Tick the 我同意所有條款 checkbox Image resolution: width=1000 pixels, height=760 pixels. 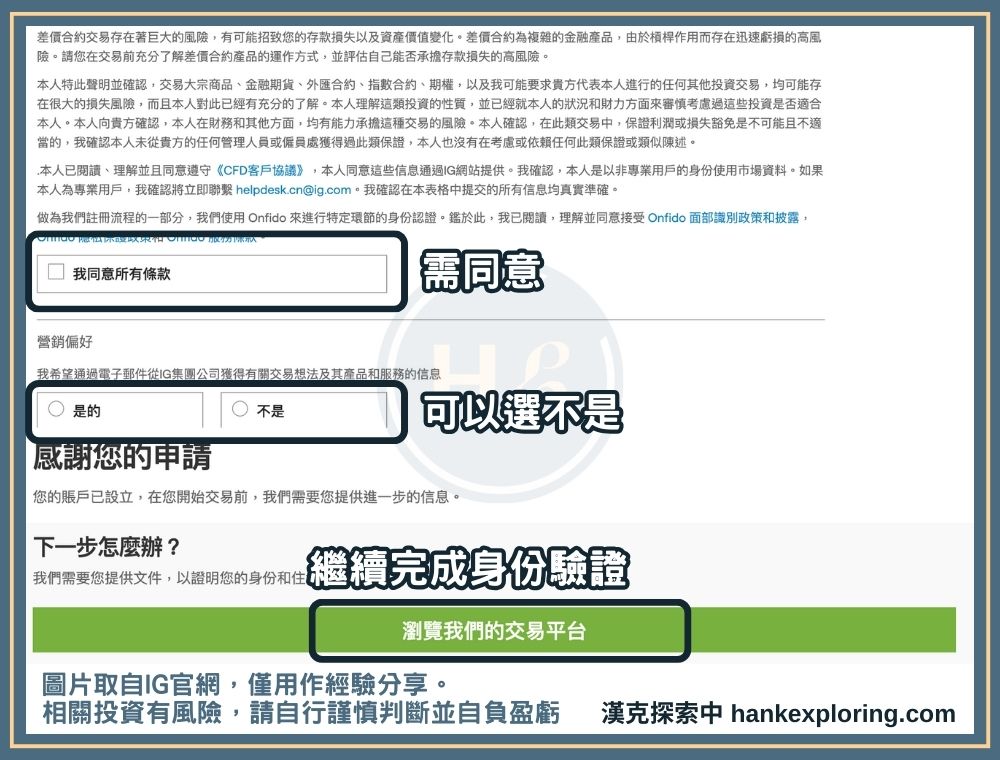pyautogui.click(x=56, y=272)
